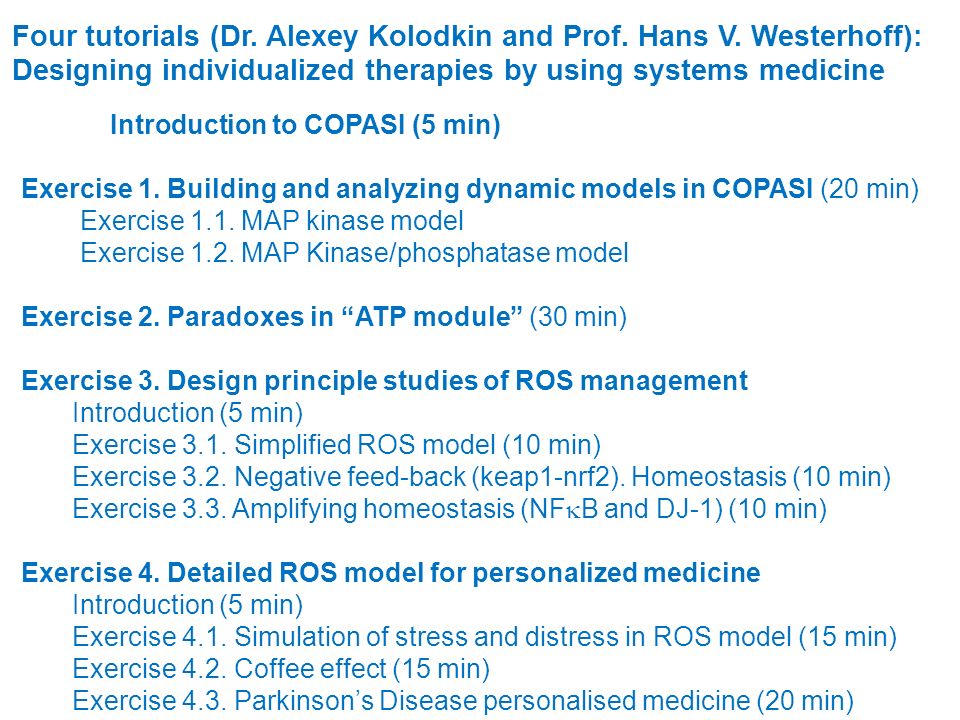Viewport: 960px width, 720px height.
Task: Open Exercise 1.2 MAP Kinase/phosphatase model
Action: (x=354, y=253)
